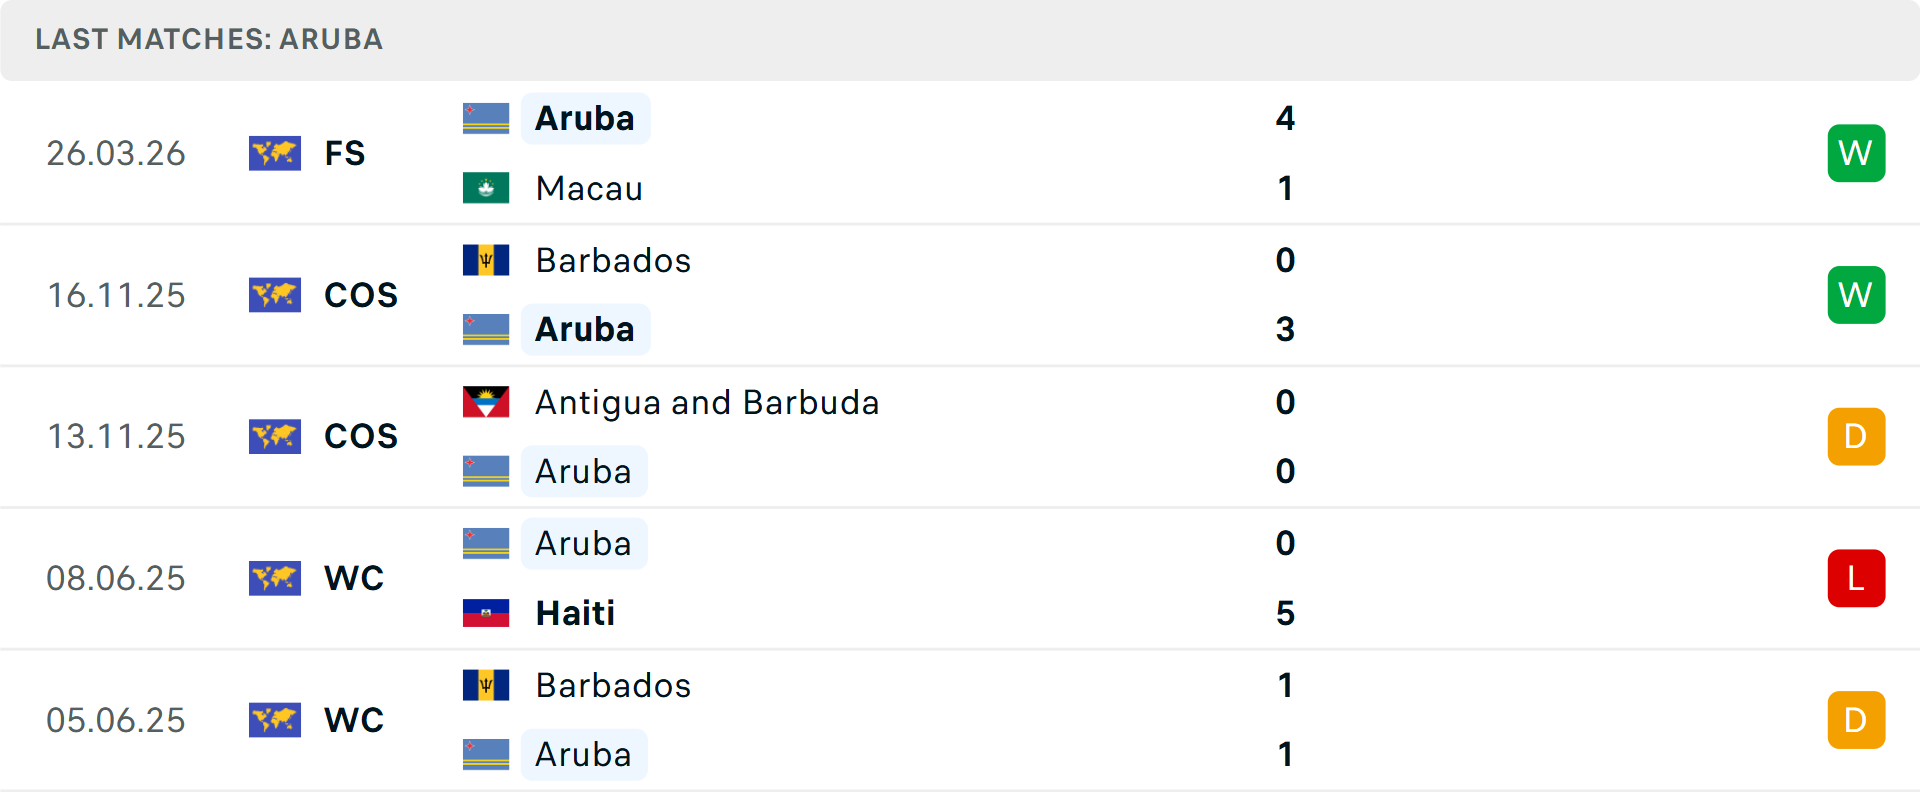Viewport: 1920px width, 792px height.
Task: Click the yellow D badge for the Antigua match
Action: pos(1856,436)
